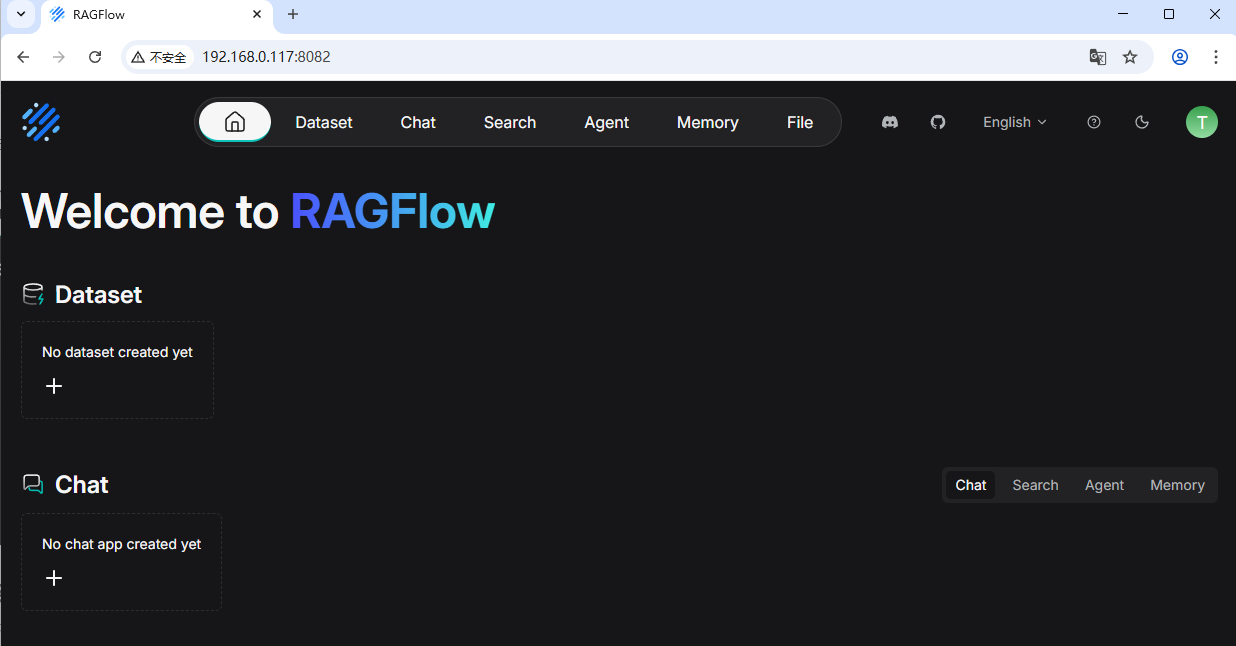Close the RAGFlow browser tab
1236x646 pixels.
257,14
